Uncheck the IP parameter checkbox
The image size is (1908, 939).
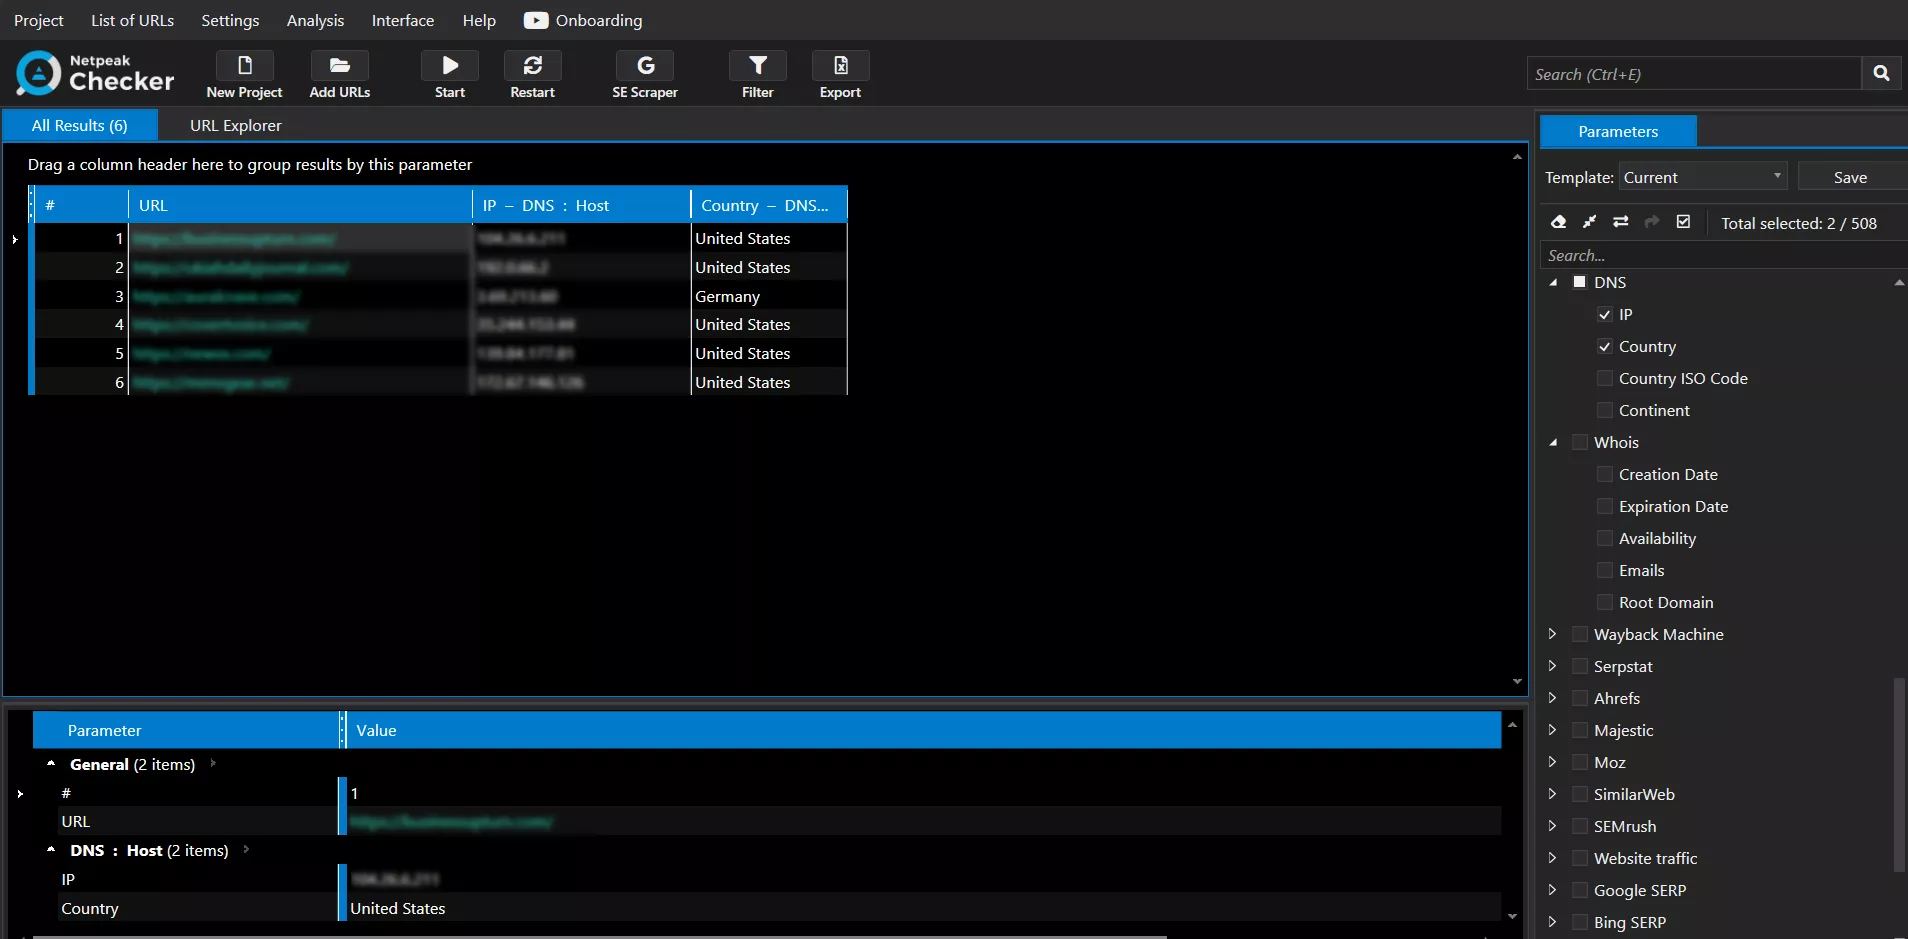pyautogui.click(x=1605, y=315)
